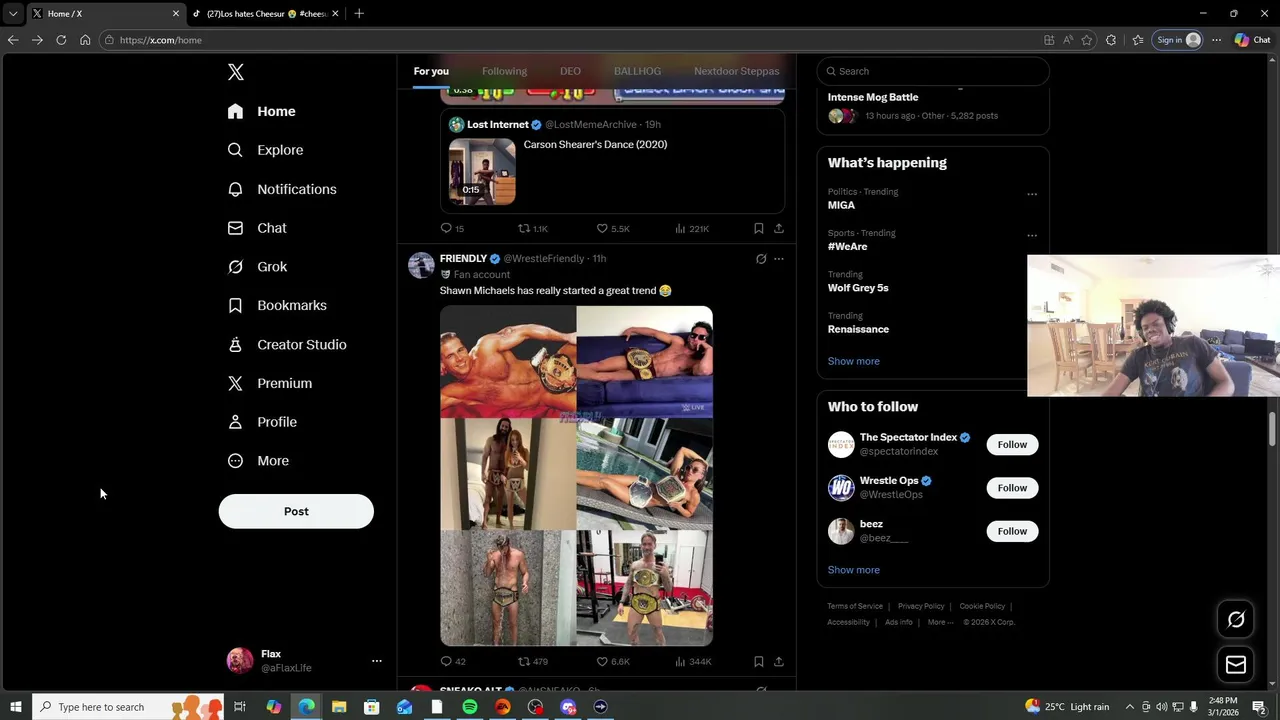Viewport: 1280px width, 720px height.
Task: Switch to Nextdoor Steppas tab
Action: [736, 71]
